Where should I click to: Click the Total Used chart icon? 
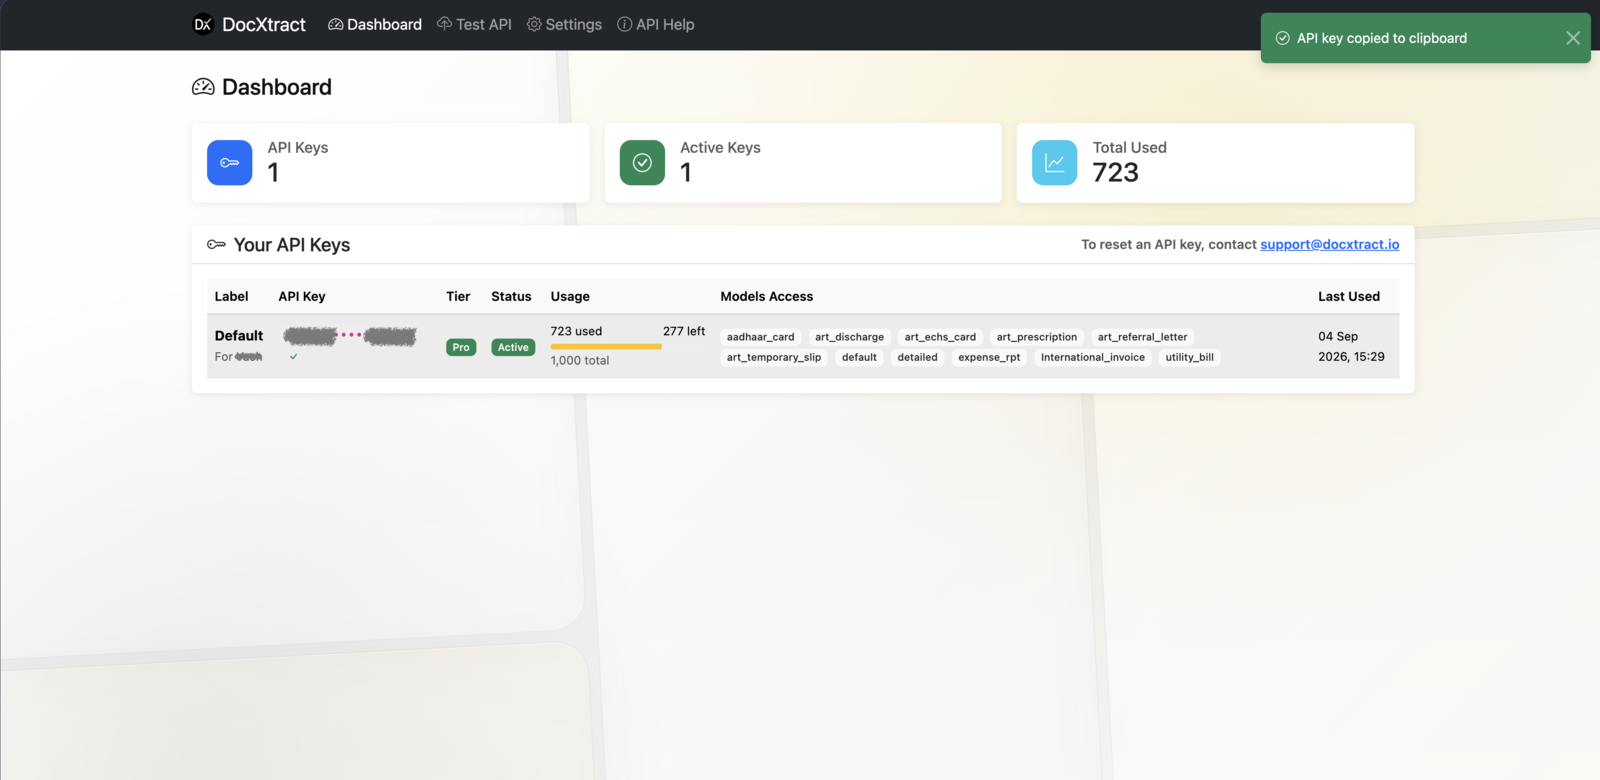[1054, 162]
